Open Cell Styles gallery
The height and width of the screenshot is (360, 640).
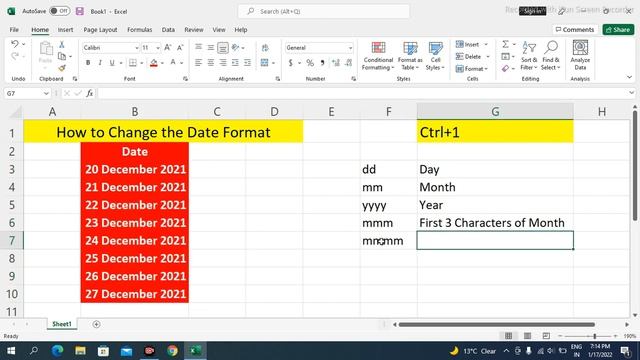[x=435, y=56]
